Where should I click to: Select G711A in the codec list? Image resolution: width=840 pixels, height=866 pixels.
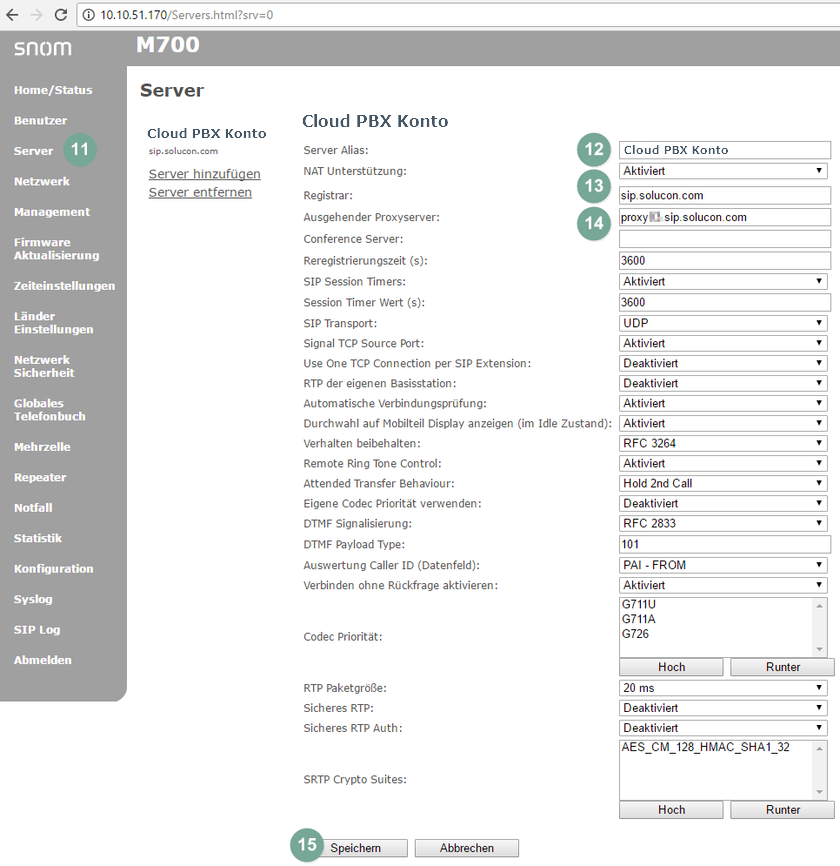coord(640,619)
